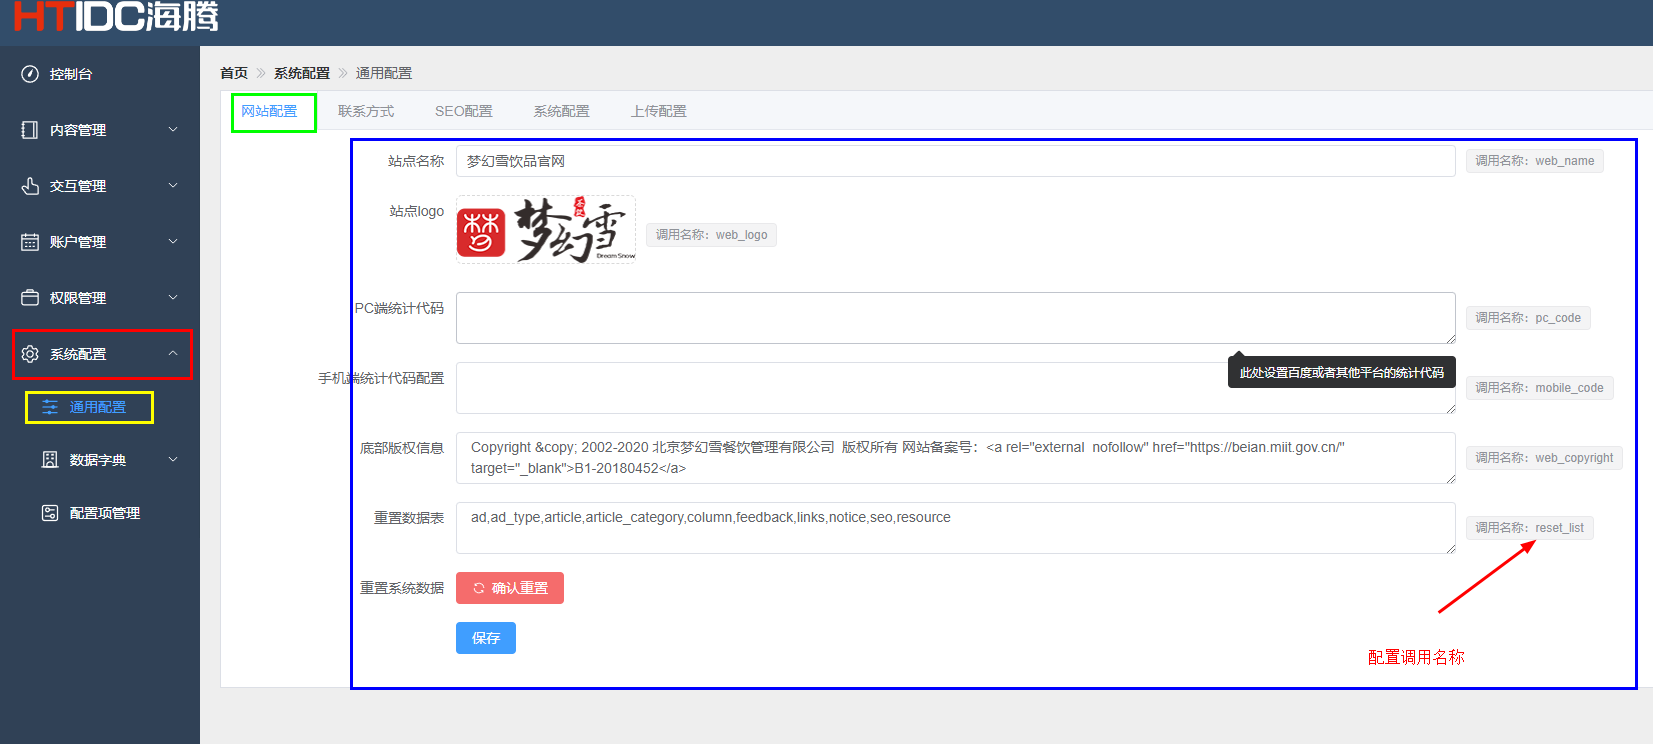Switch to the 系统配置 tab
This screenshot has width=1653, height=744.
[x=561, y=111]
